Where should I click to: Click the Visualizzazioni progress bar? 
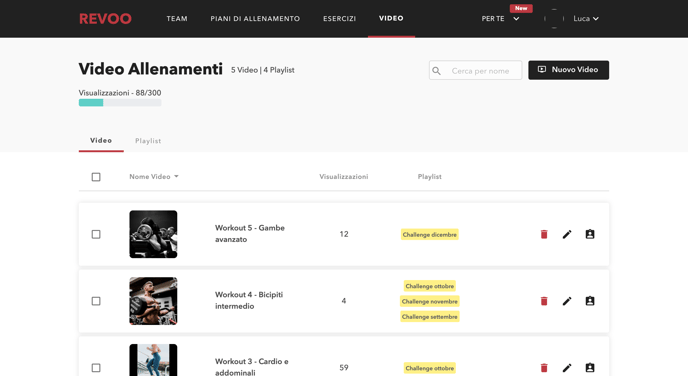[120, 103]
